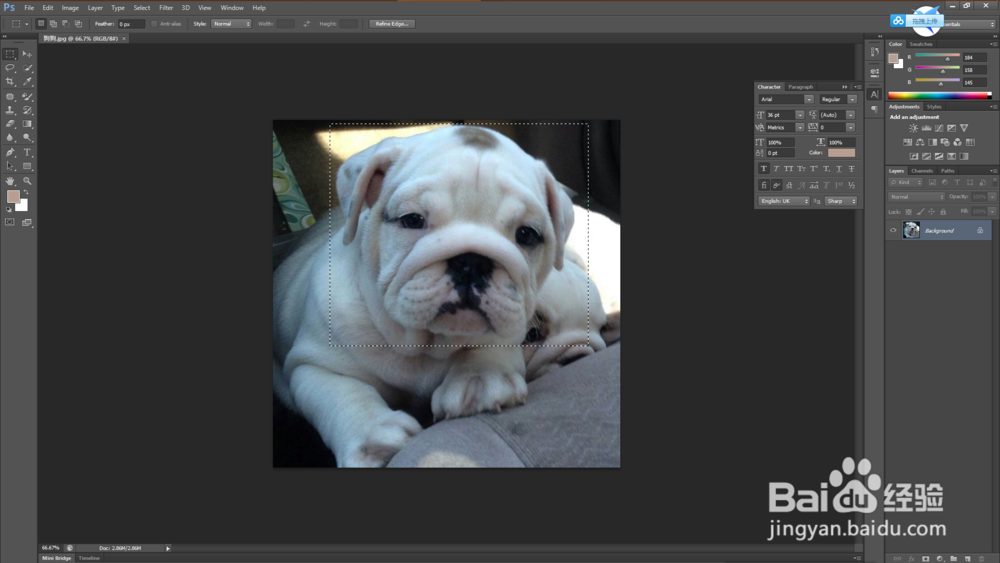This screenshot has width=1000, height=563.
Task: Select the Move tool
Action: click(x=27, y=54)
